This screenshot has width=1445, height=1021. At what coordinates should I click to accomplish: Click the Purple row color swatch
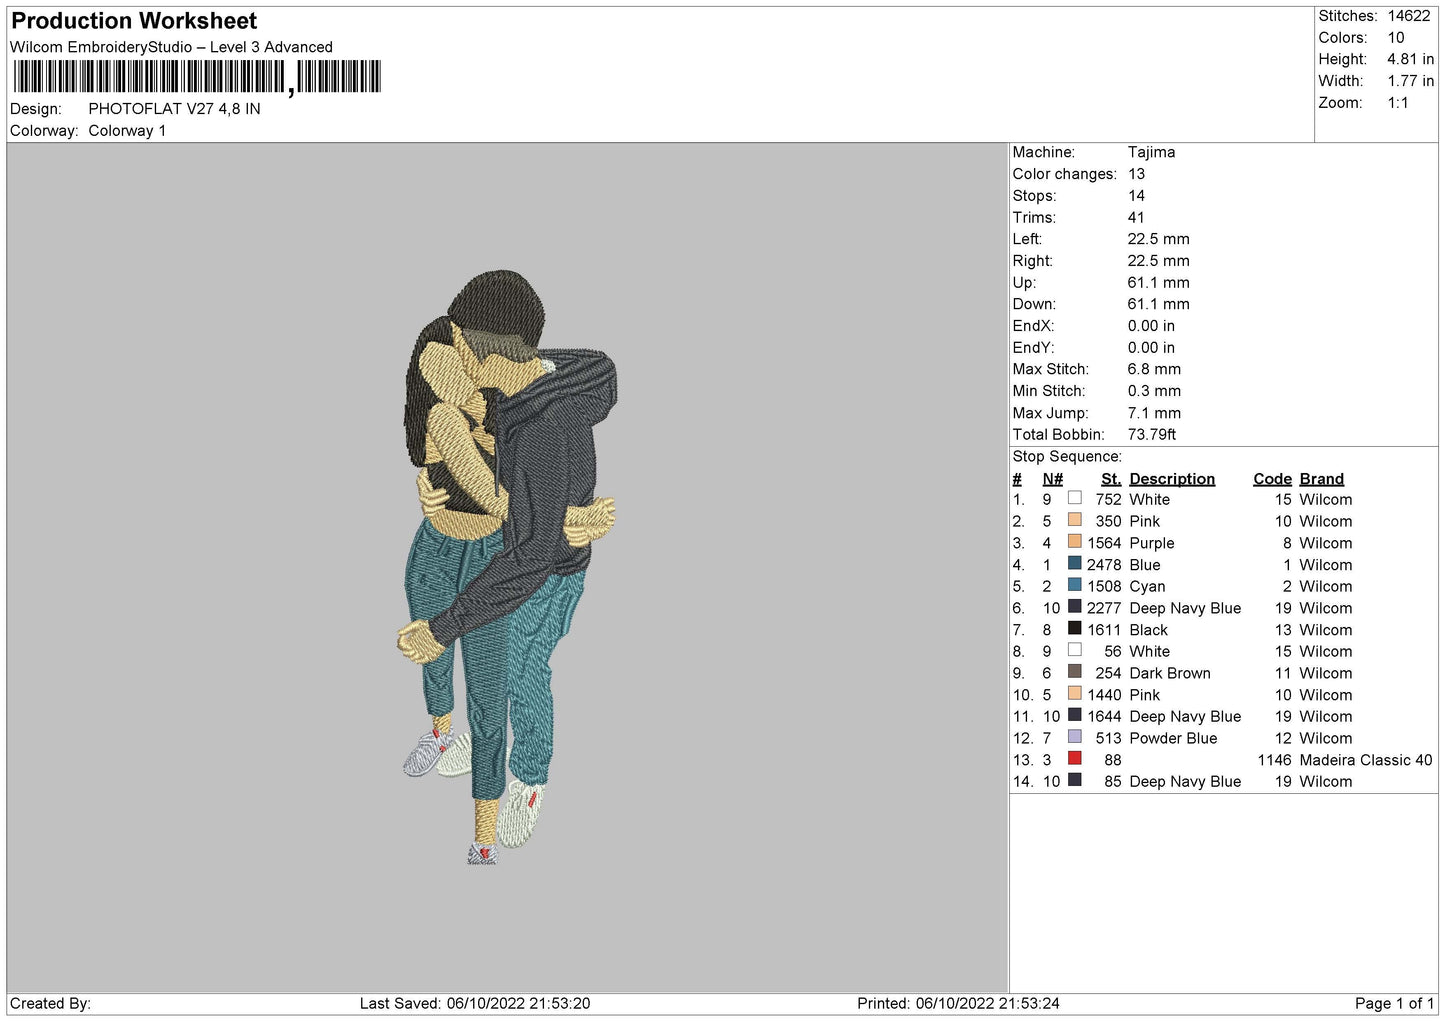pyautogui.click(x=1075, y=542)
